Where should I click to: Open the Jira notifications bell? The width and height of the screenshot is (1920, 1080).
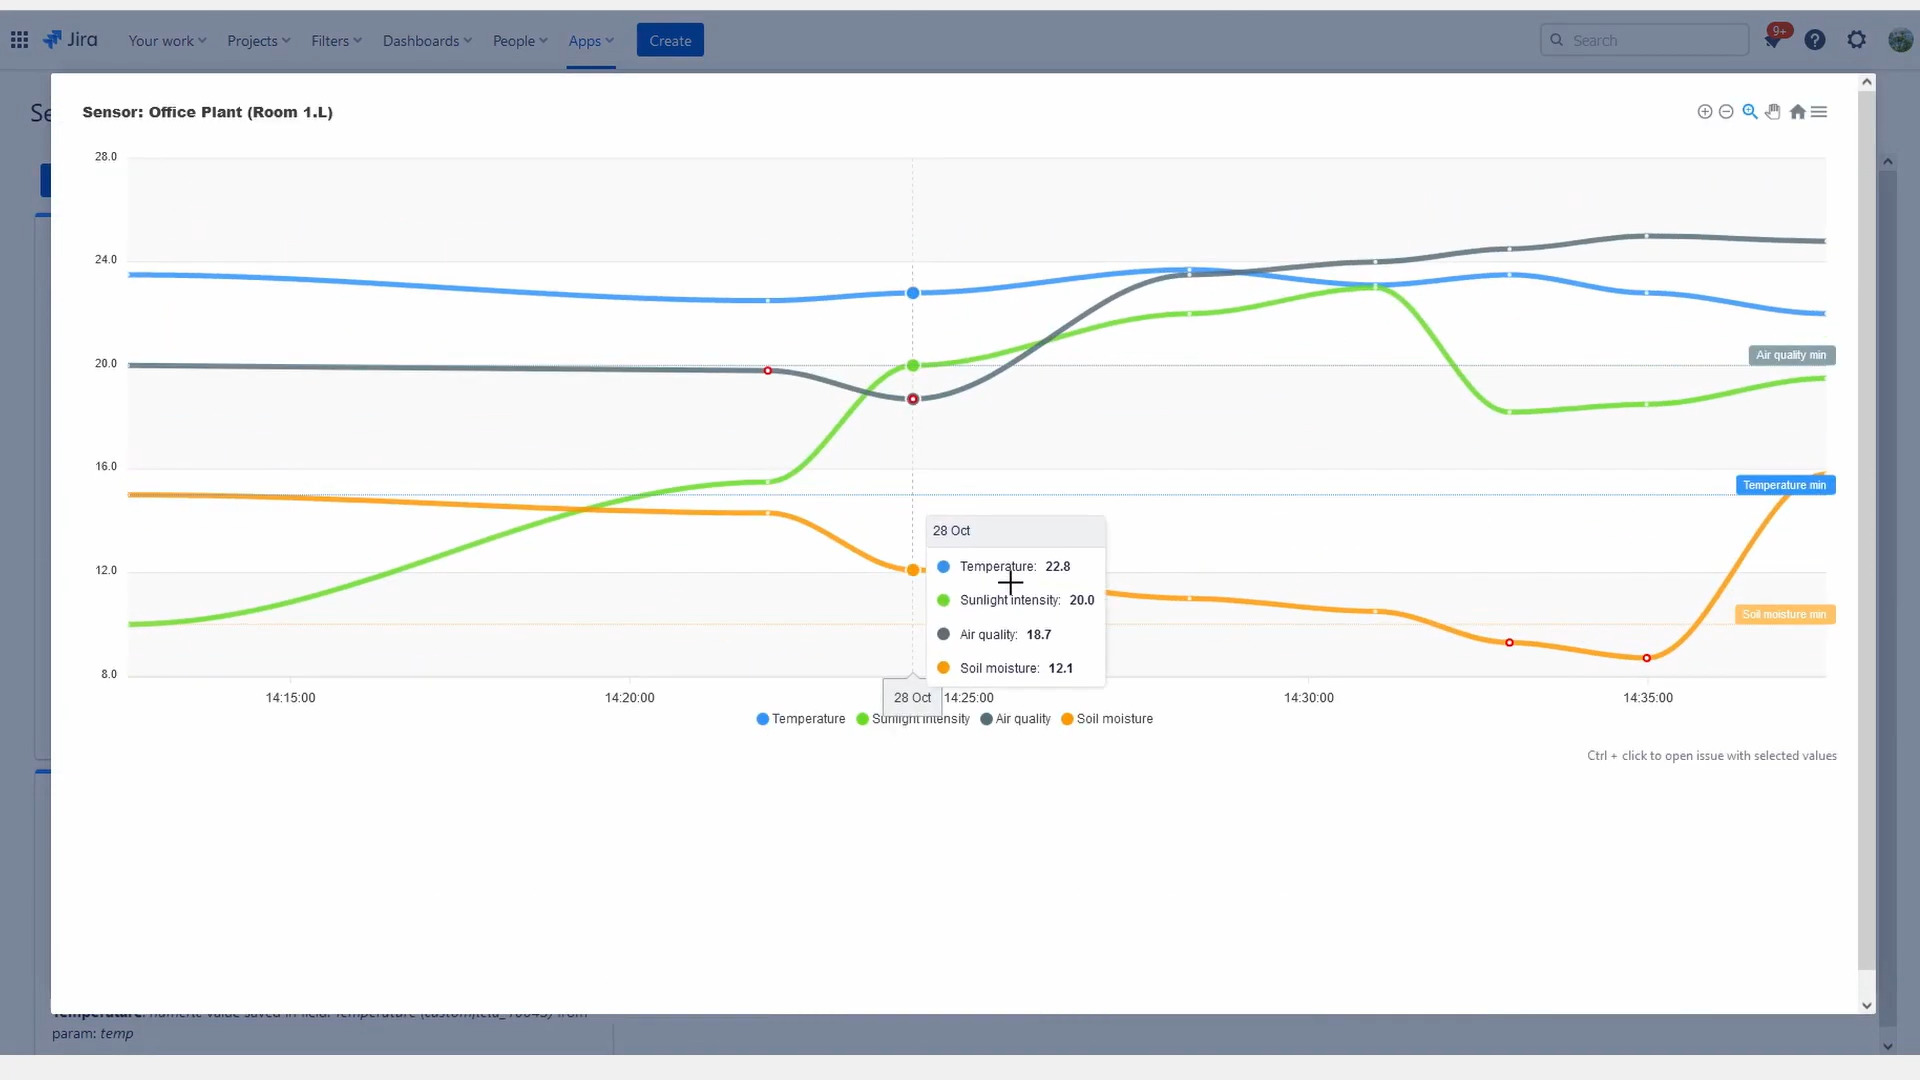tap(1773, 40)
